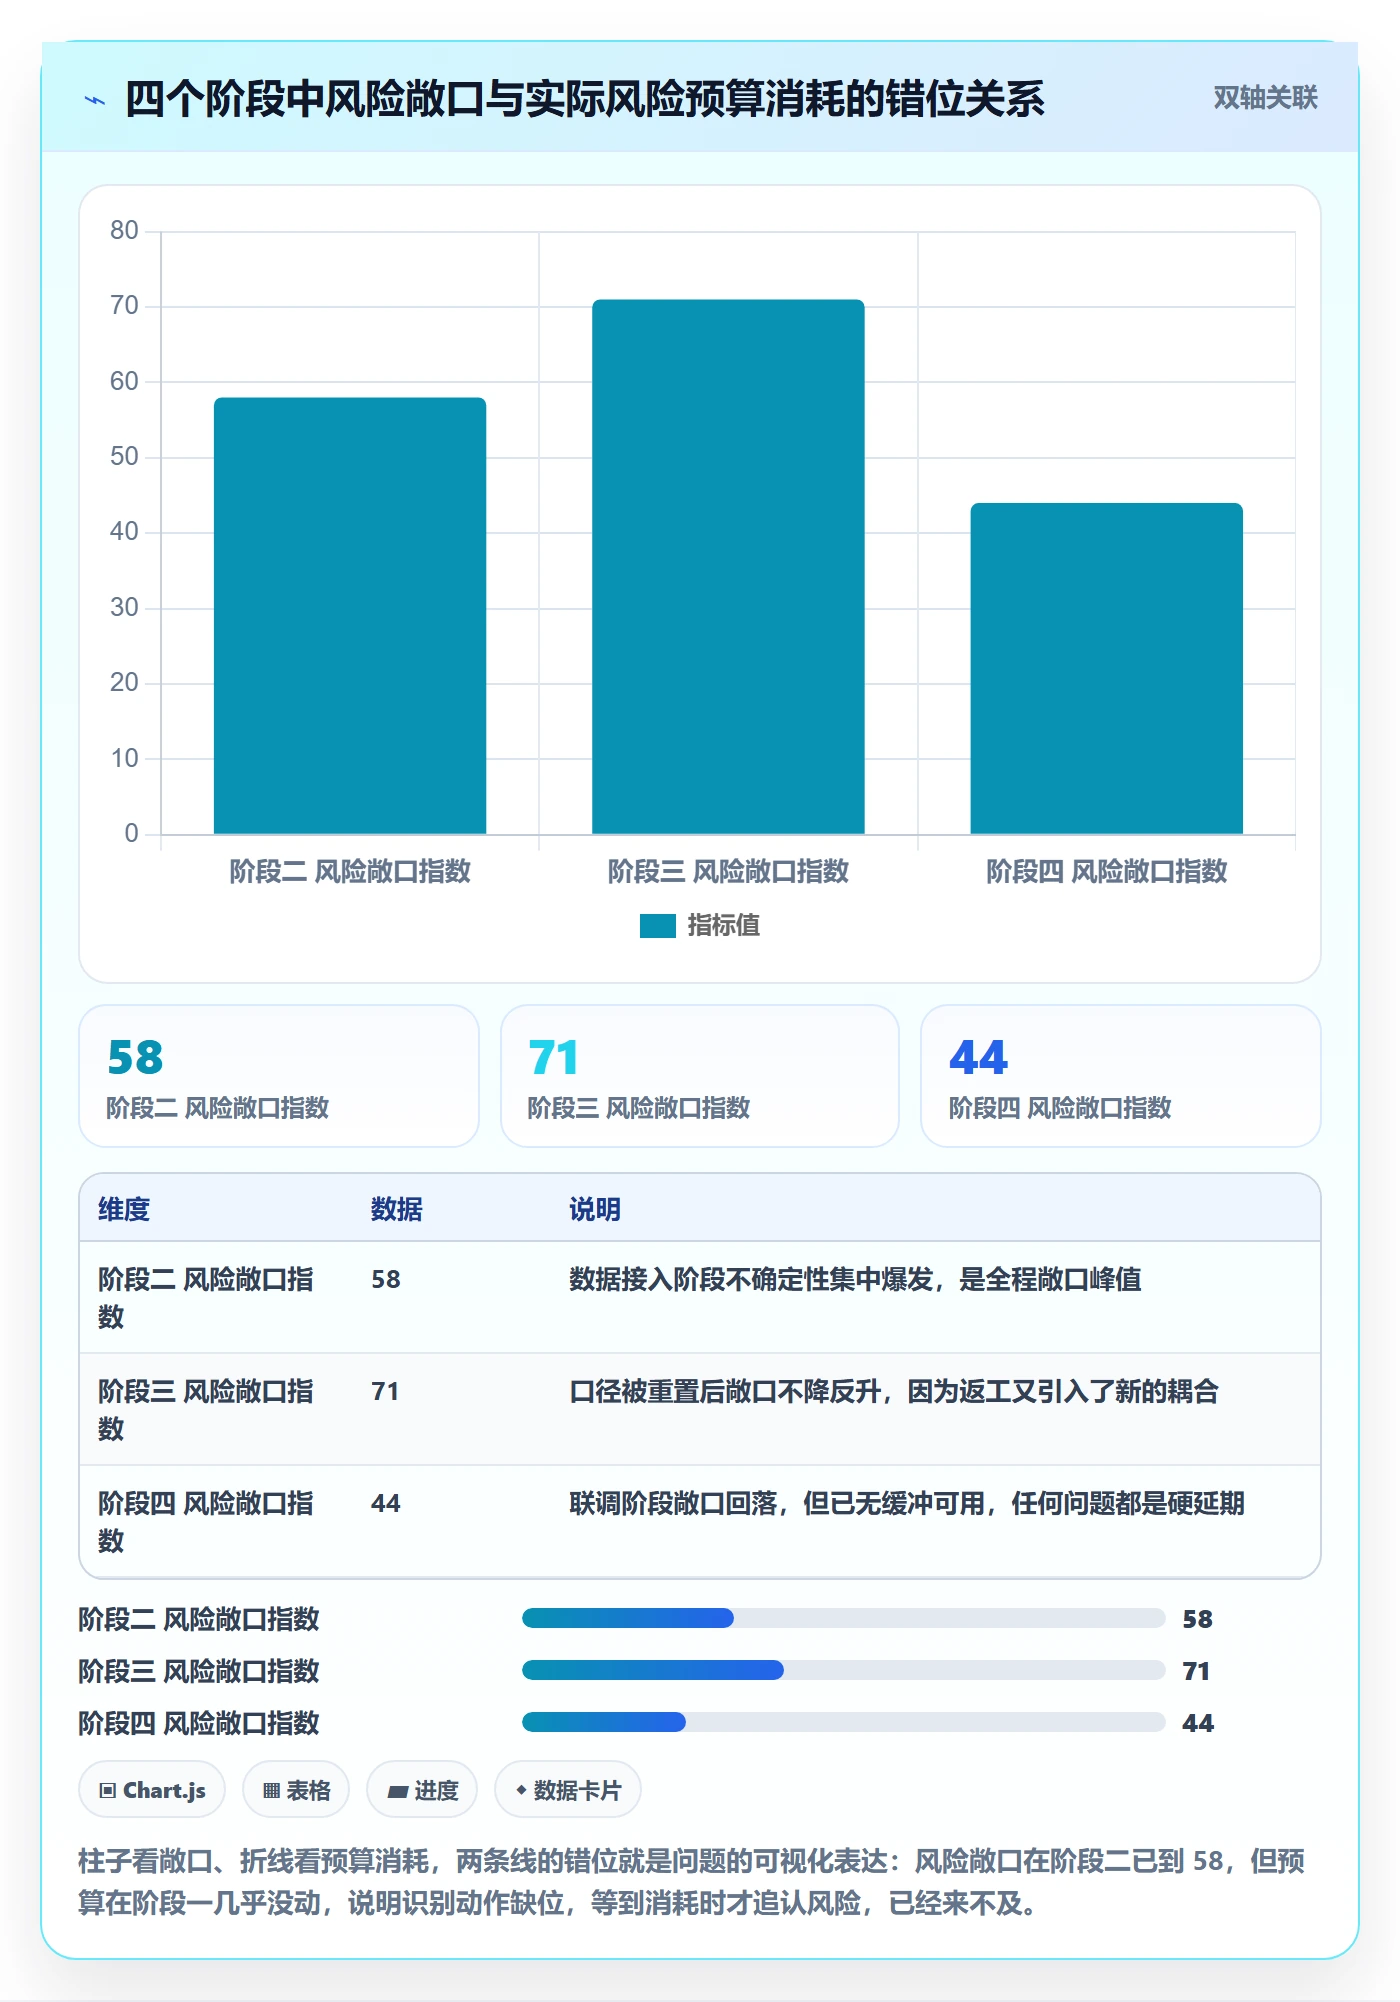Image resolution: width=1400 pixels, height=2002 pixels.
Task: Click the 双轴关联 badge in header
Action: tap(1265, 98)
